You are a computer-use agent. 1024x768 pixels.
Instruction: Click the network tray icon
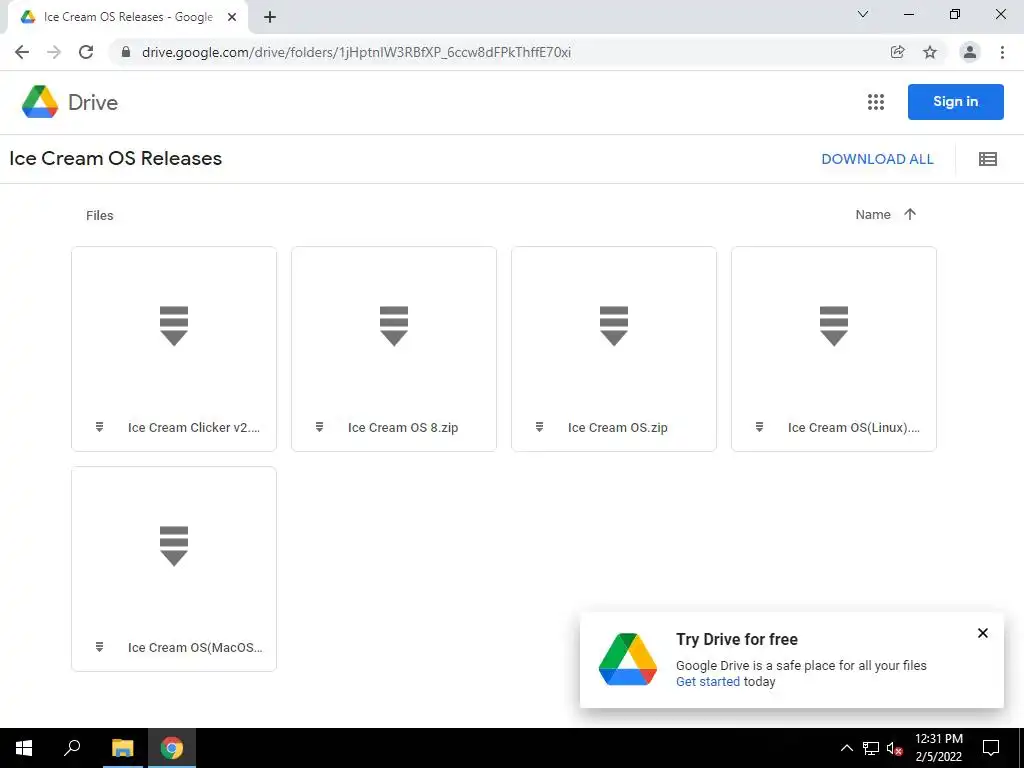pyautogui.click(x=871, y=748)
